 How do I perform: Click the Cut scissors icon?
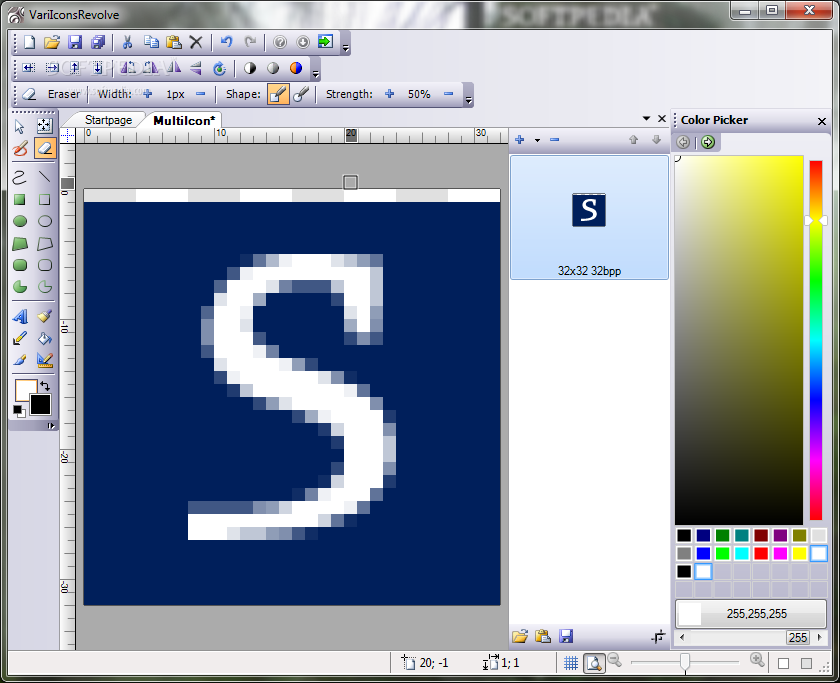coord(127,42)
